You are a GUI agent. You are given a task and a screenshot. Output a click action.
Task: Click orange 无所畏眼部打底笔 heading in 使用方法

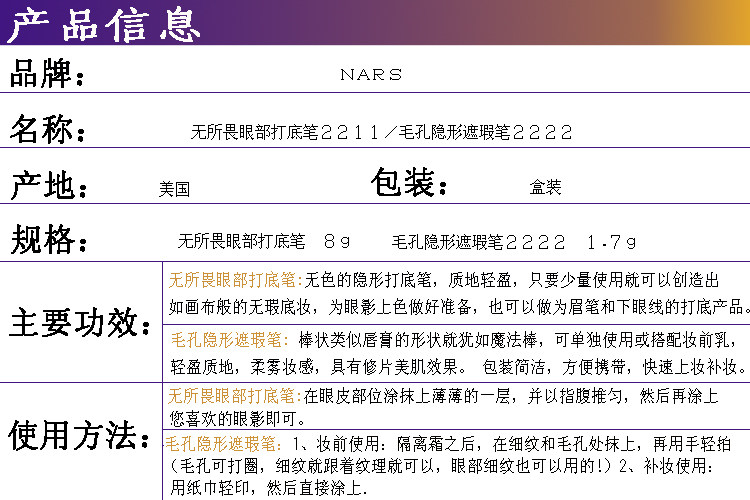pyautogui.click(x=235, y=396)
